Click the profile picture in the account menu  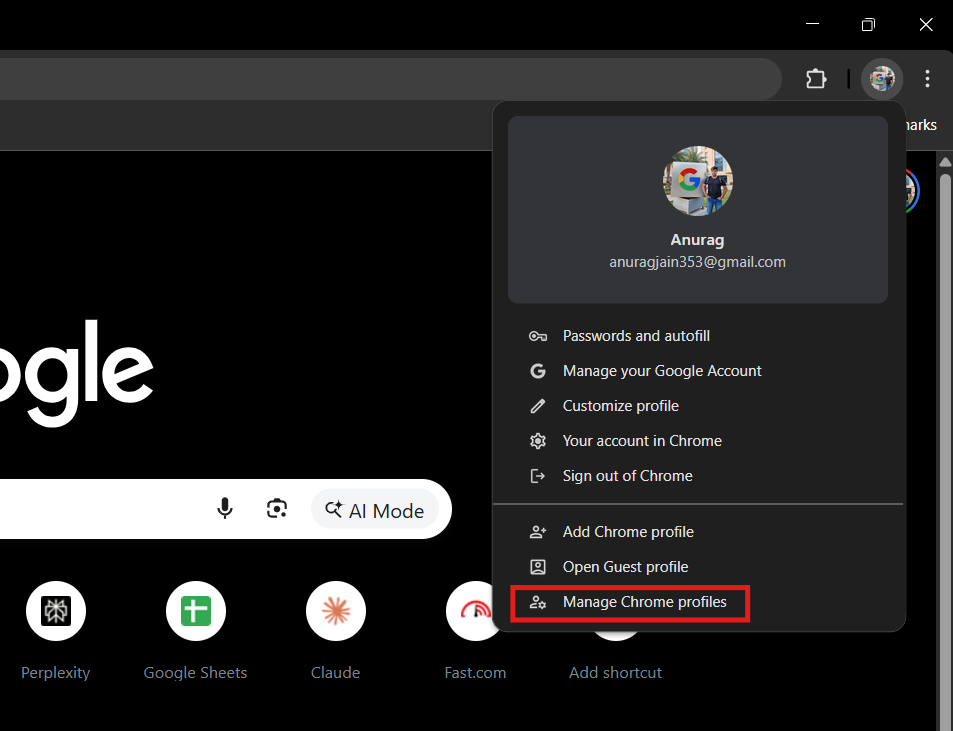(x=697, y=181)
